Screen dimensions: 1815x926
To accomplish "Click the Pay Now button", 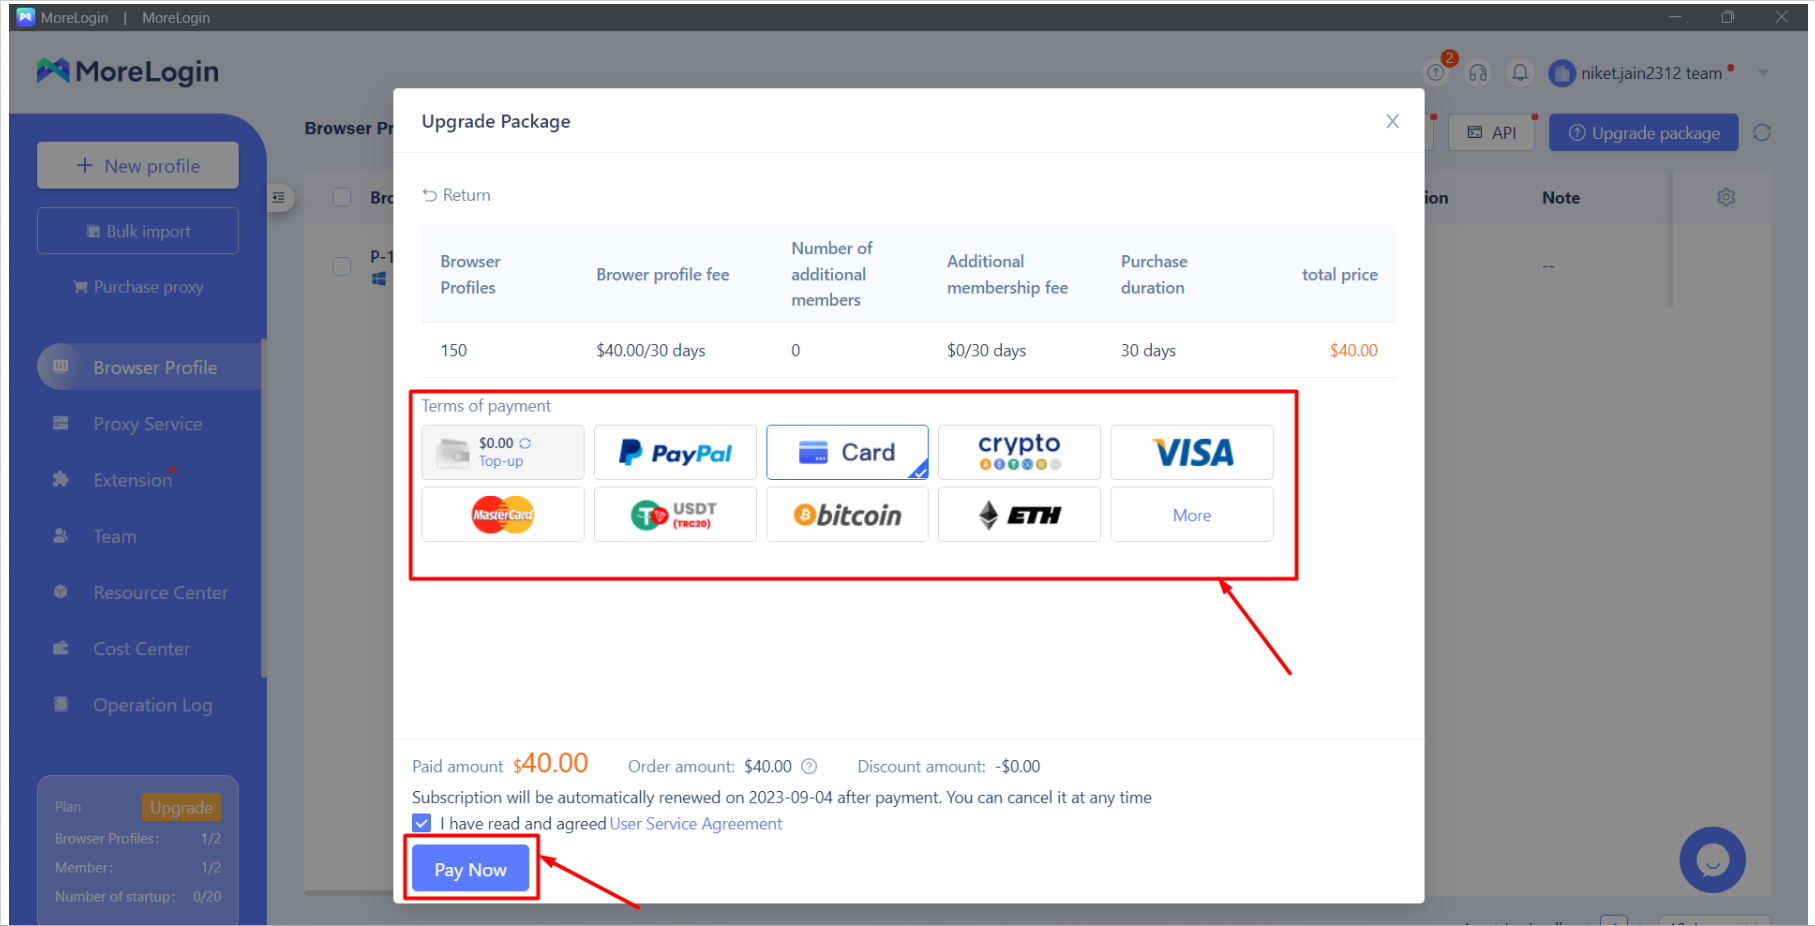I will [x=470, y=869].
